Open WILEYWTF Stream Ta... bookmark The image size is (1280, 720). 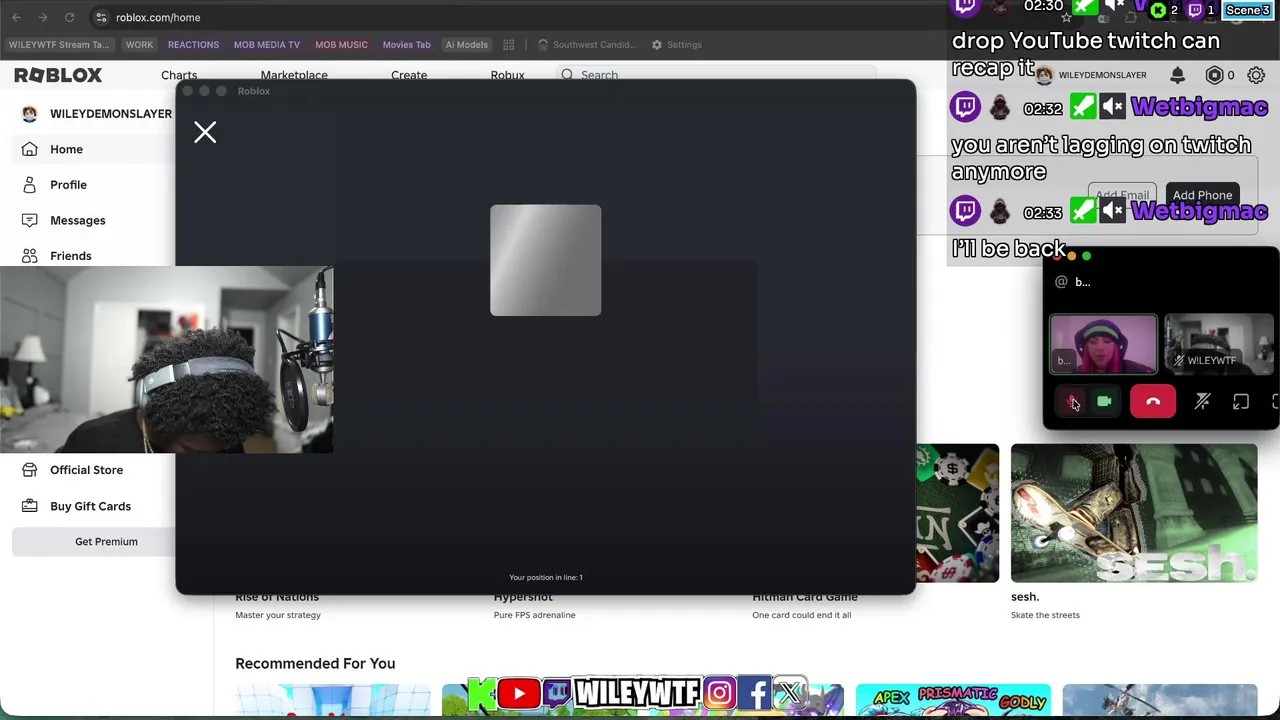(58, 44)
